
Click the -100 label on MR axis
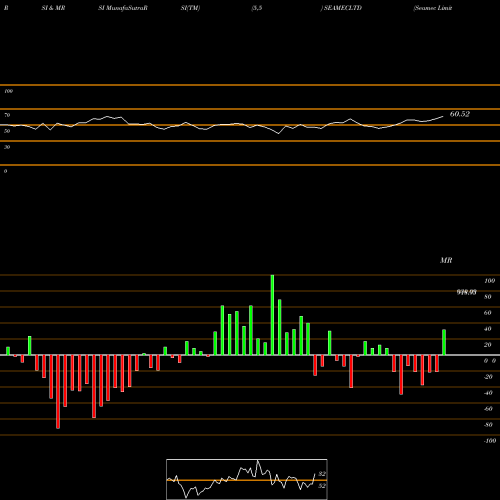click(x=490, y=441)
